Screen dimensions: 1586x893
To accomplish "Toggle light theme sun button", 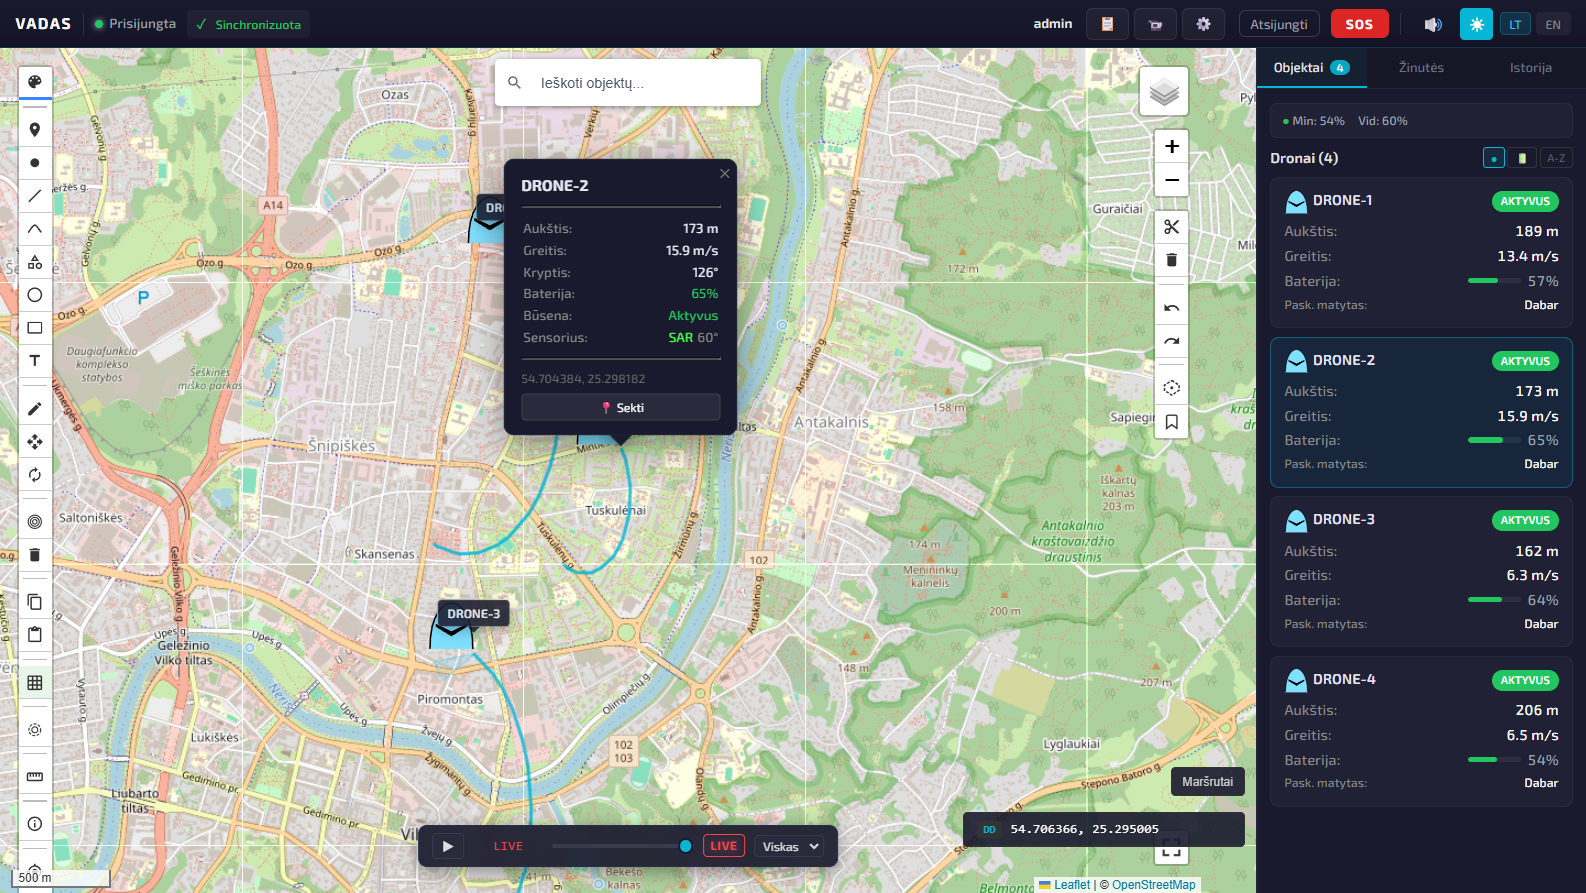I will [x=1476, y=24].
